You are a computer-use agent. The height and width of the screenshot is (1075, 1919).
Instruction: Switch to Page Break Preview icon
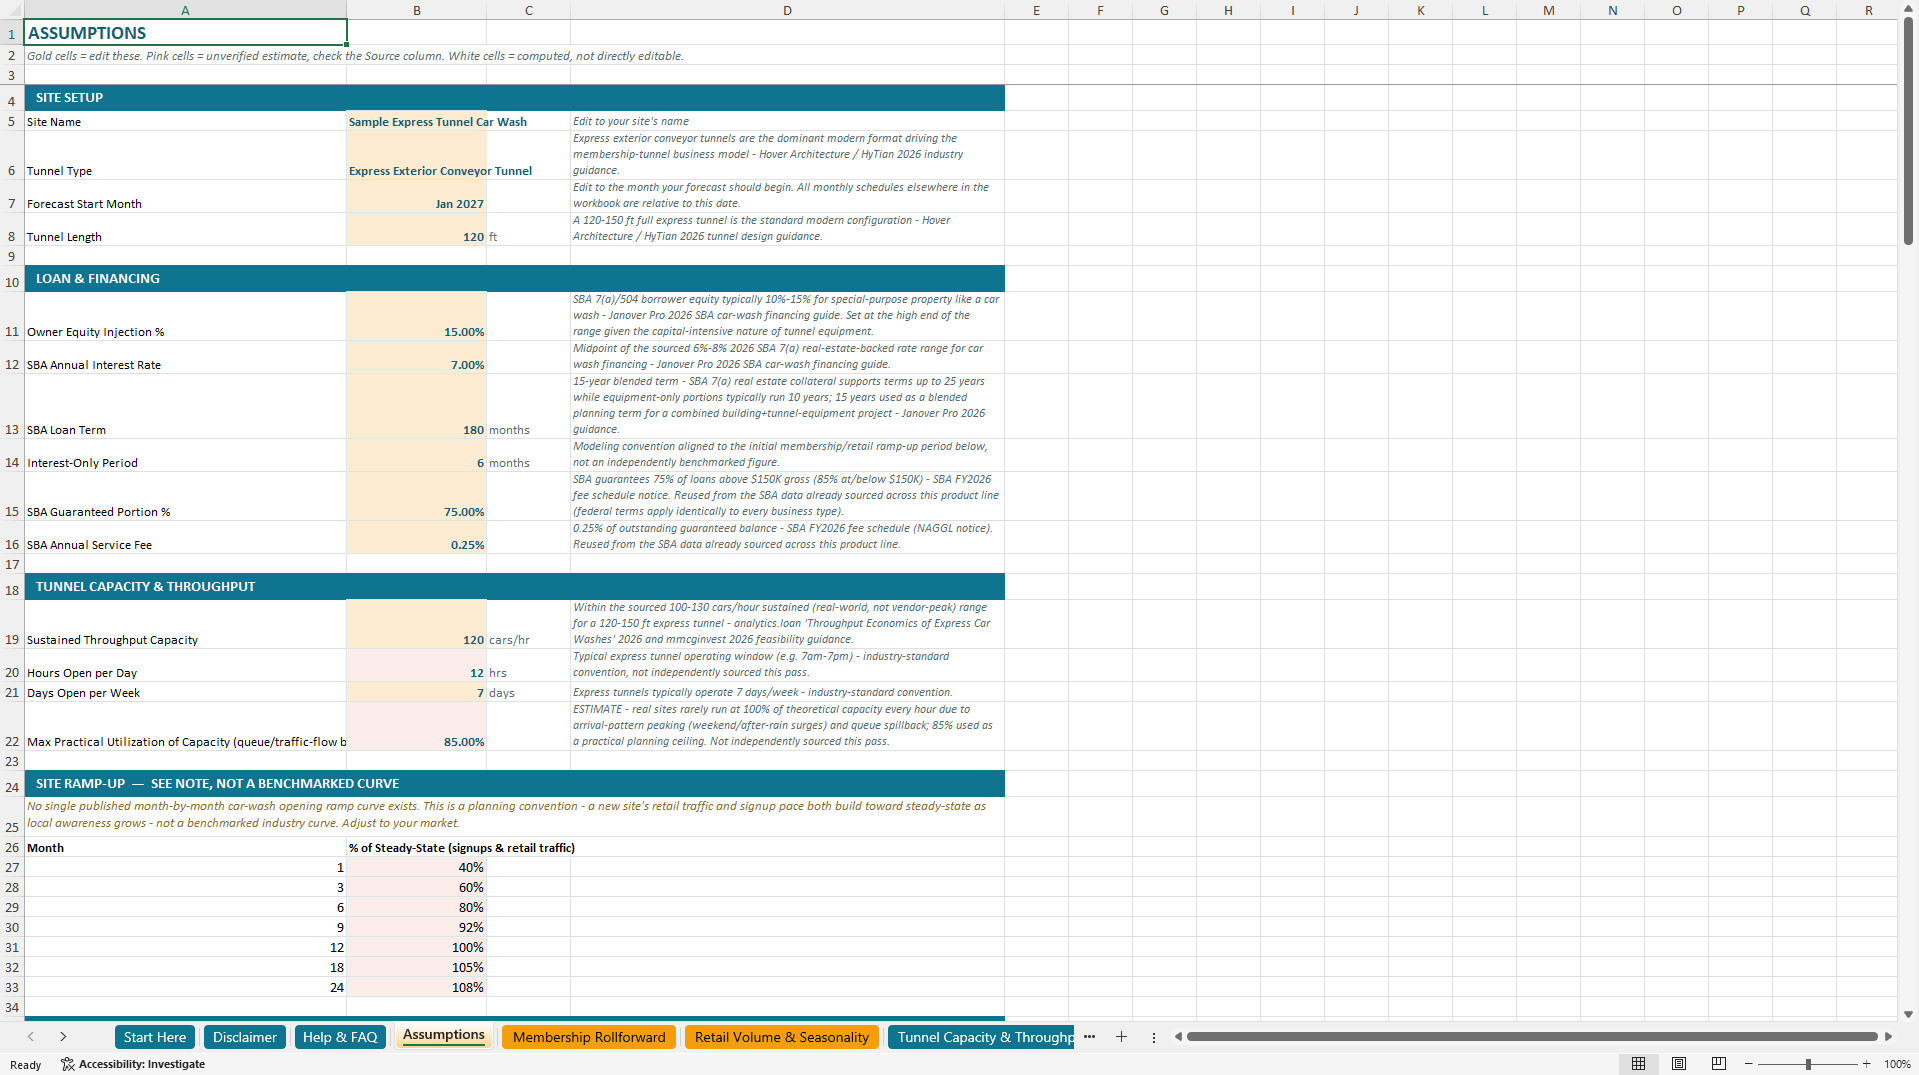[x=1719, y=1064]
